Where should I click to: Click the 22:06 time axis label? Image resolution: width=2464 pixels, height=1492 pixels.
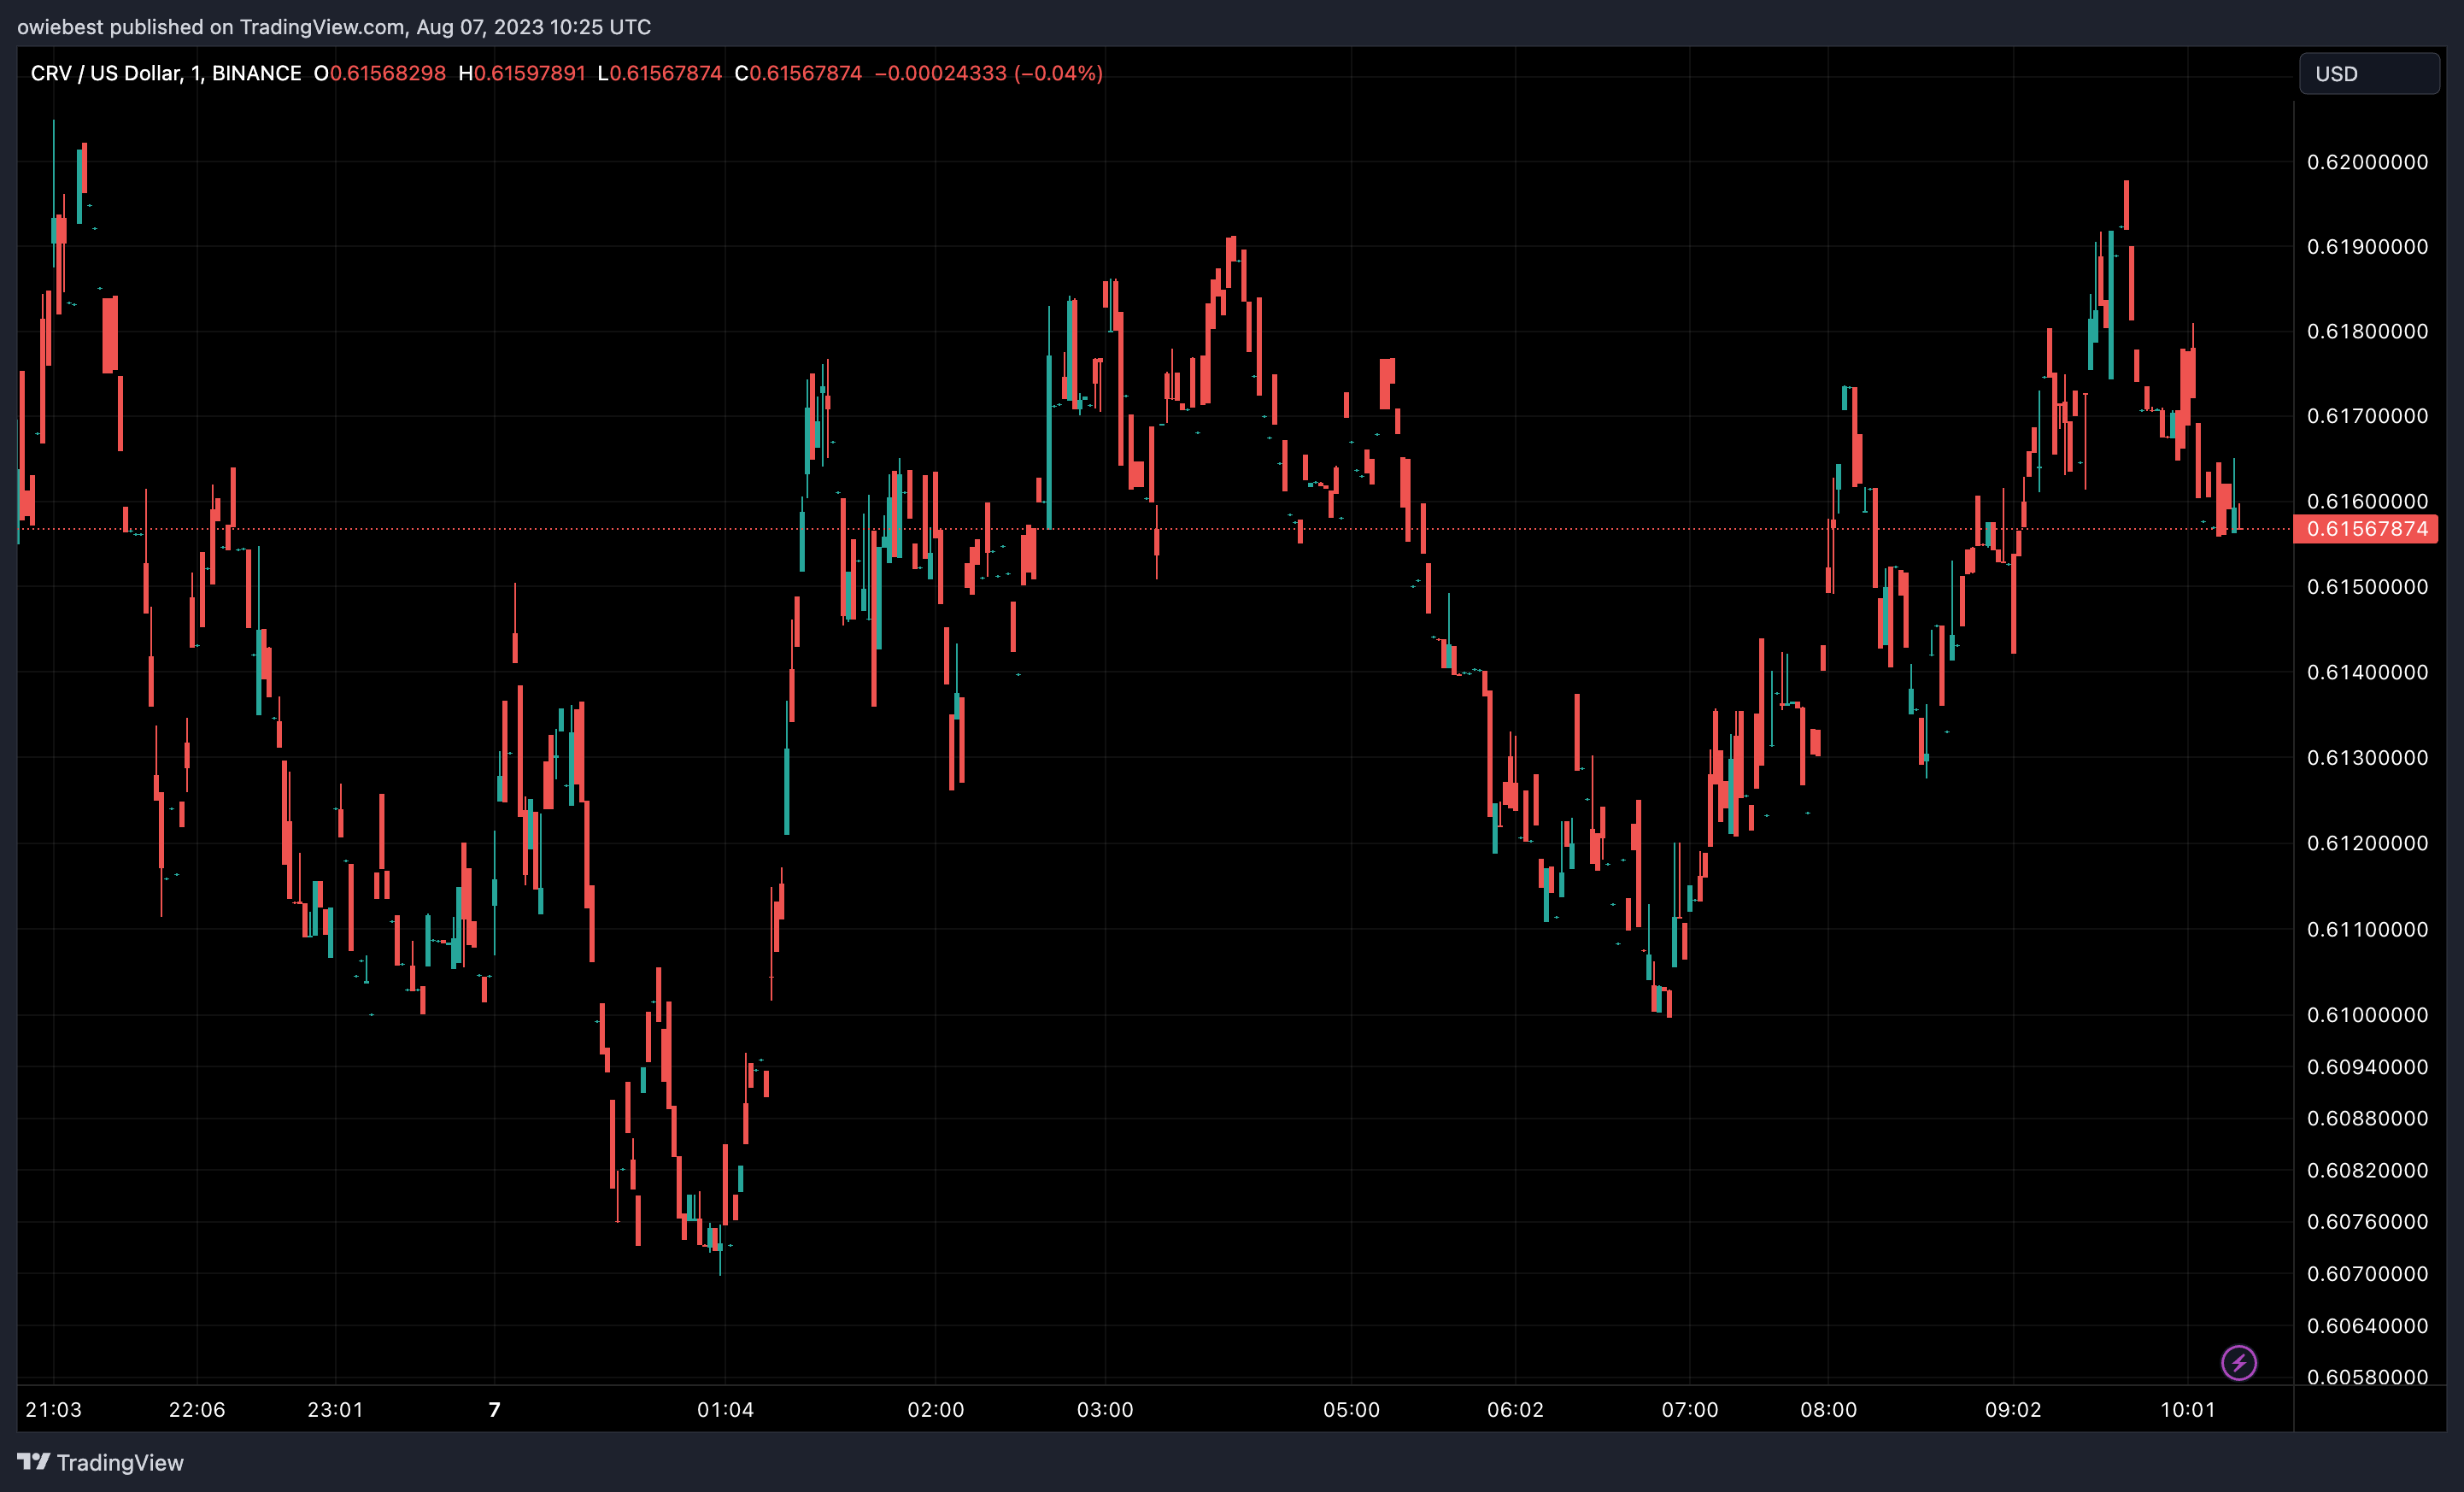click(197, 1410)
